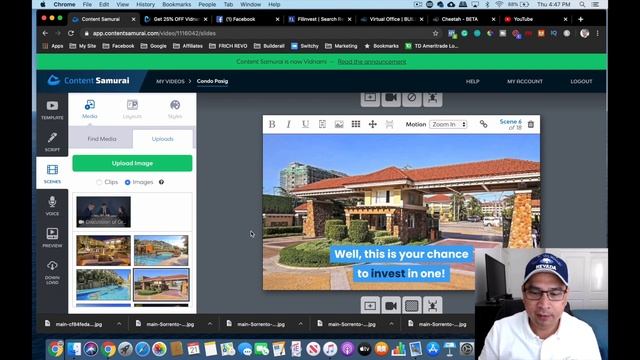Select the Find Media tab

pos(102,139)
